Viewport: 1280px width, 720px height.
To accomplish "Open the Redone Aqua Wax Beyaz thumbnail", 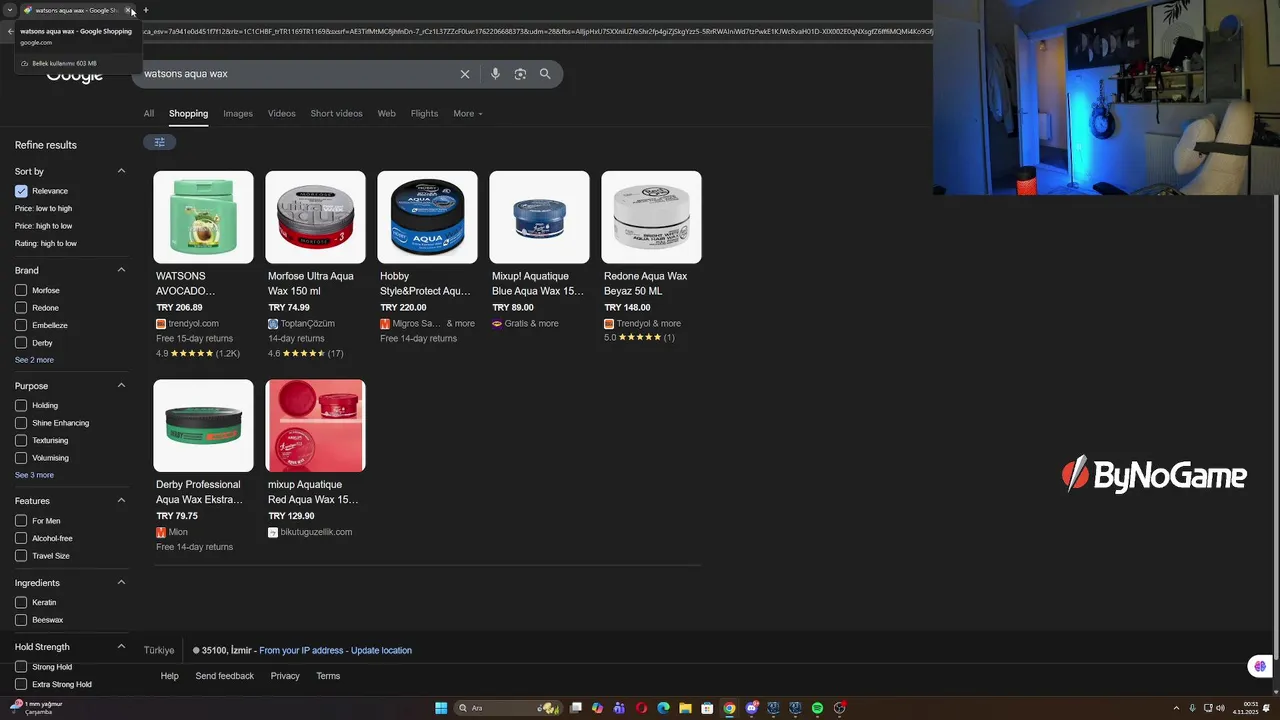I will tap(651, 217).
